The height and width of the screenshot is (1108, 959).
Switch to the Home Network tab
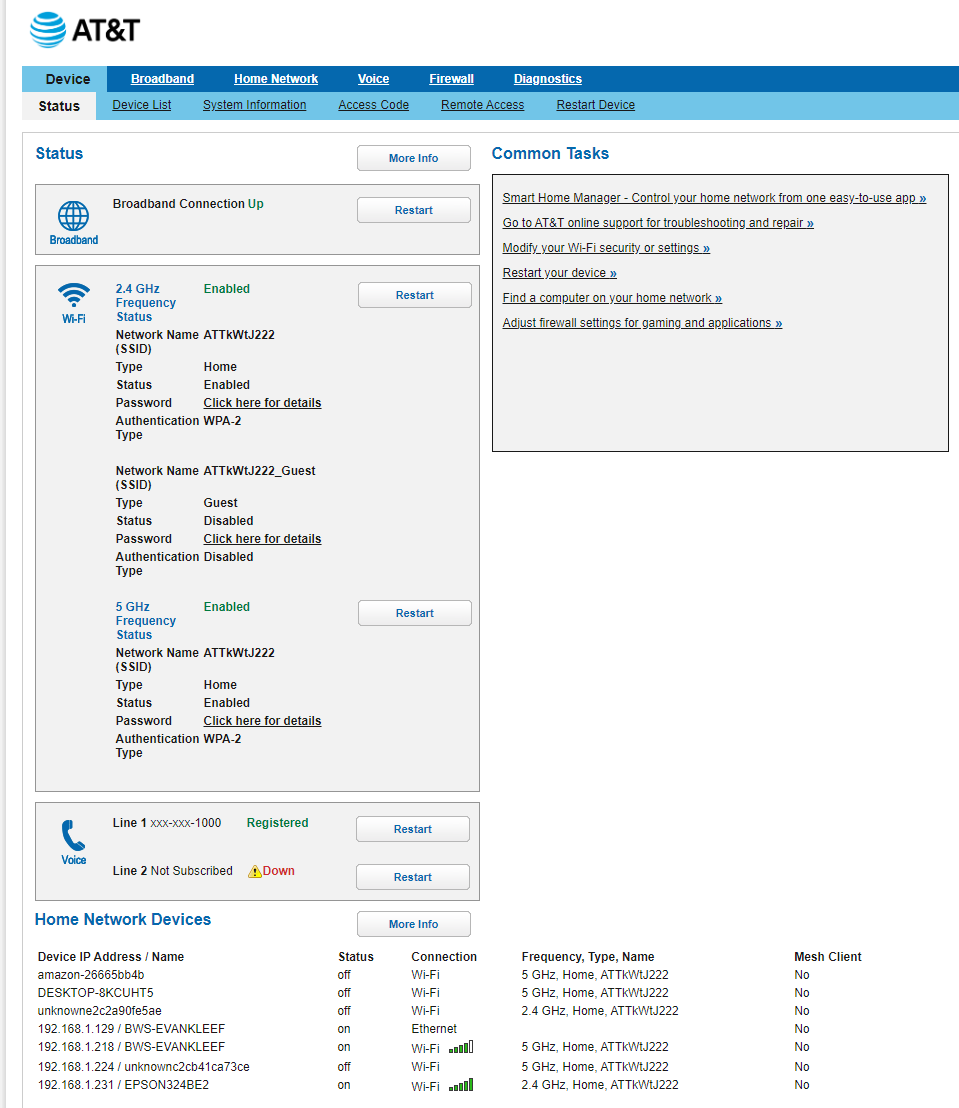[x=275, y=79]
